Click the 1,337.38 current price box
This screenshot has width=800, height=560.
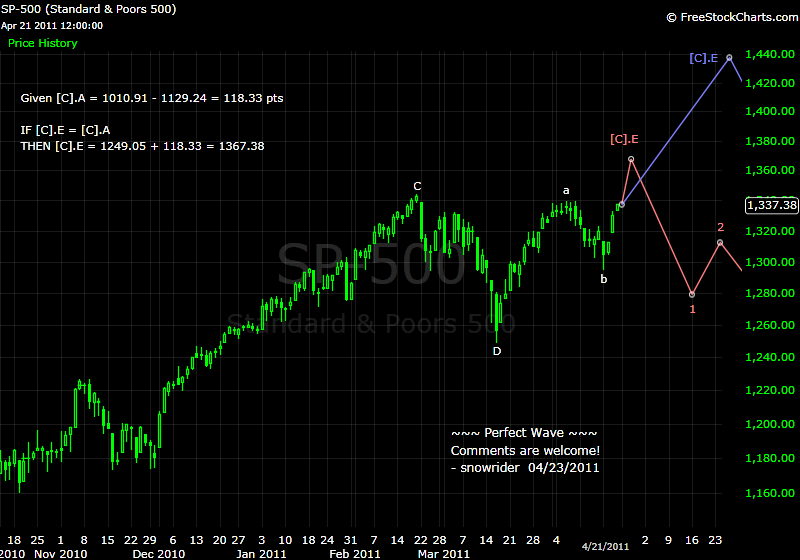click(771, 205)
